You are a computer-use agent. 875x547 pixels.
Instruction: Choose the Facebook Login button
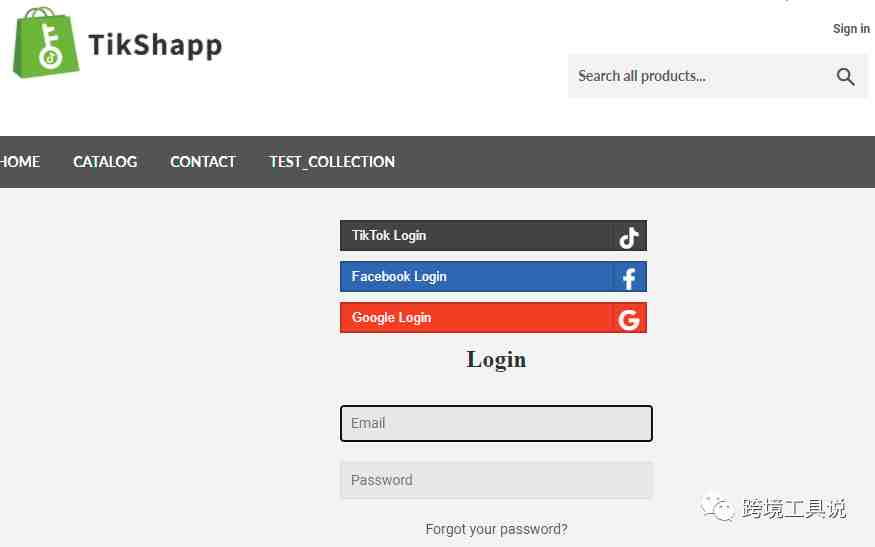493,277
